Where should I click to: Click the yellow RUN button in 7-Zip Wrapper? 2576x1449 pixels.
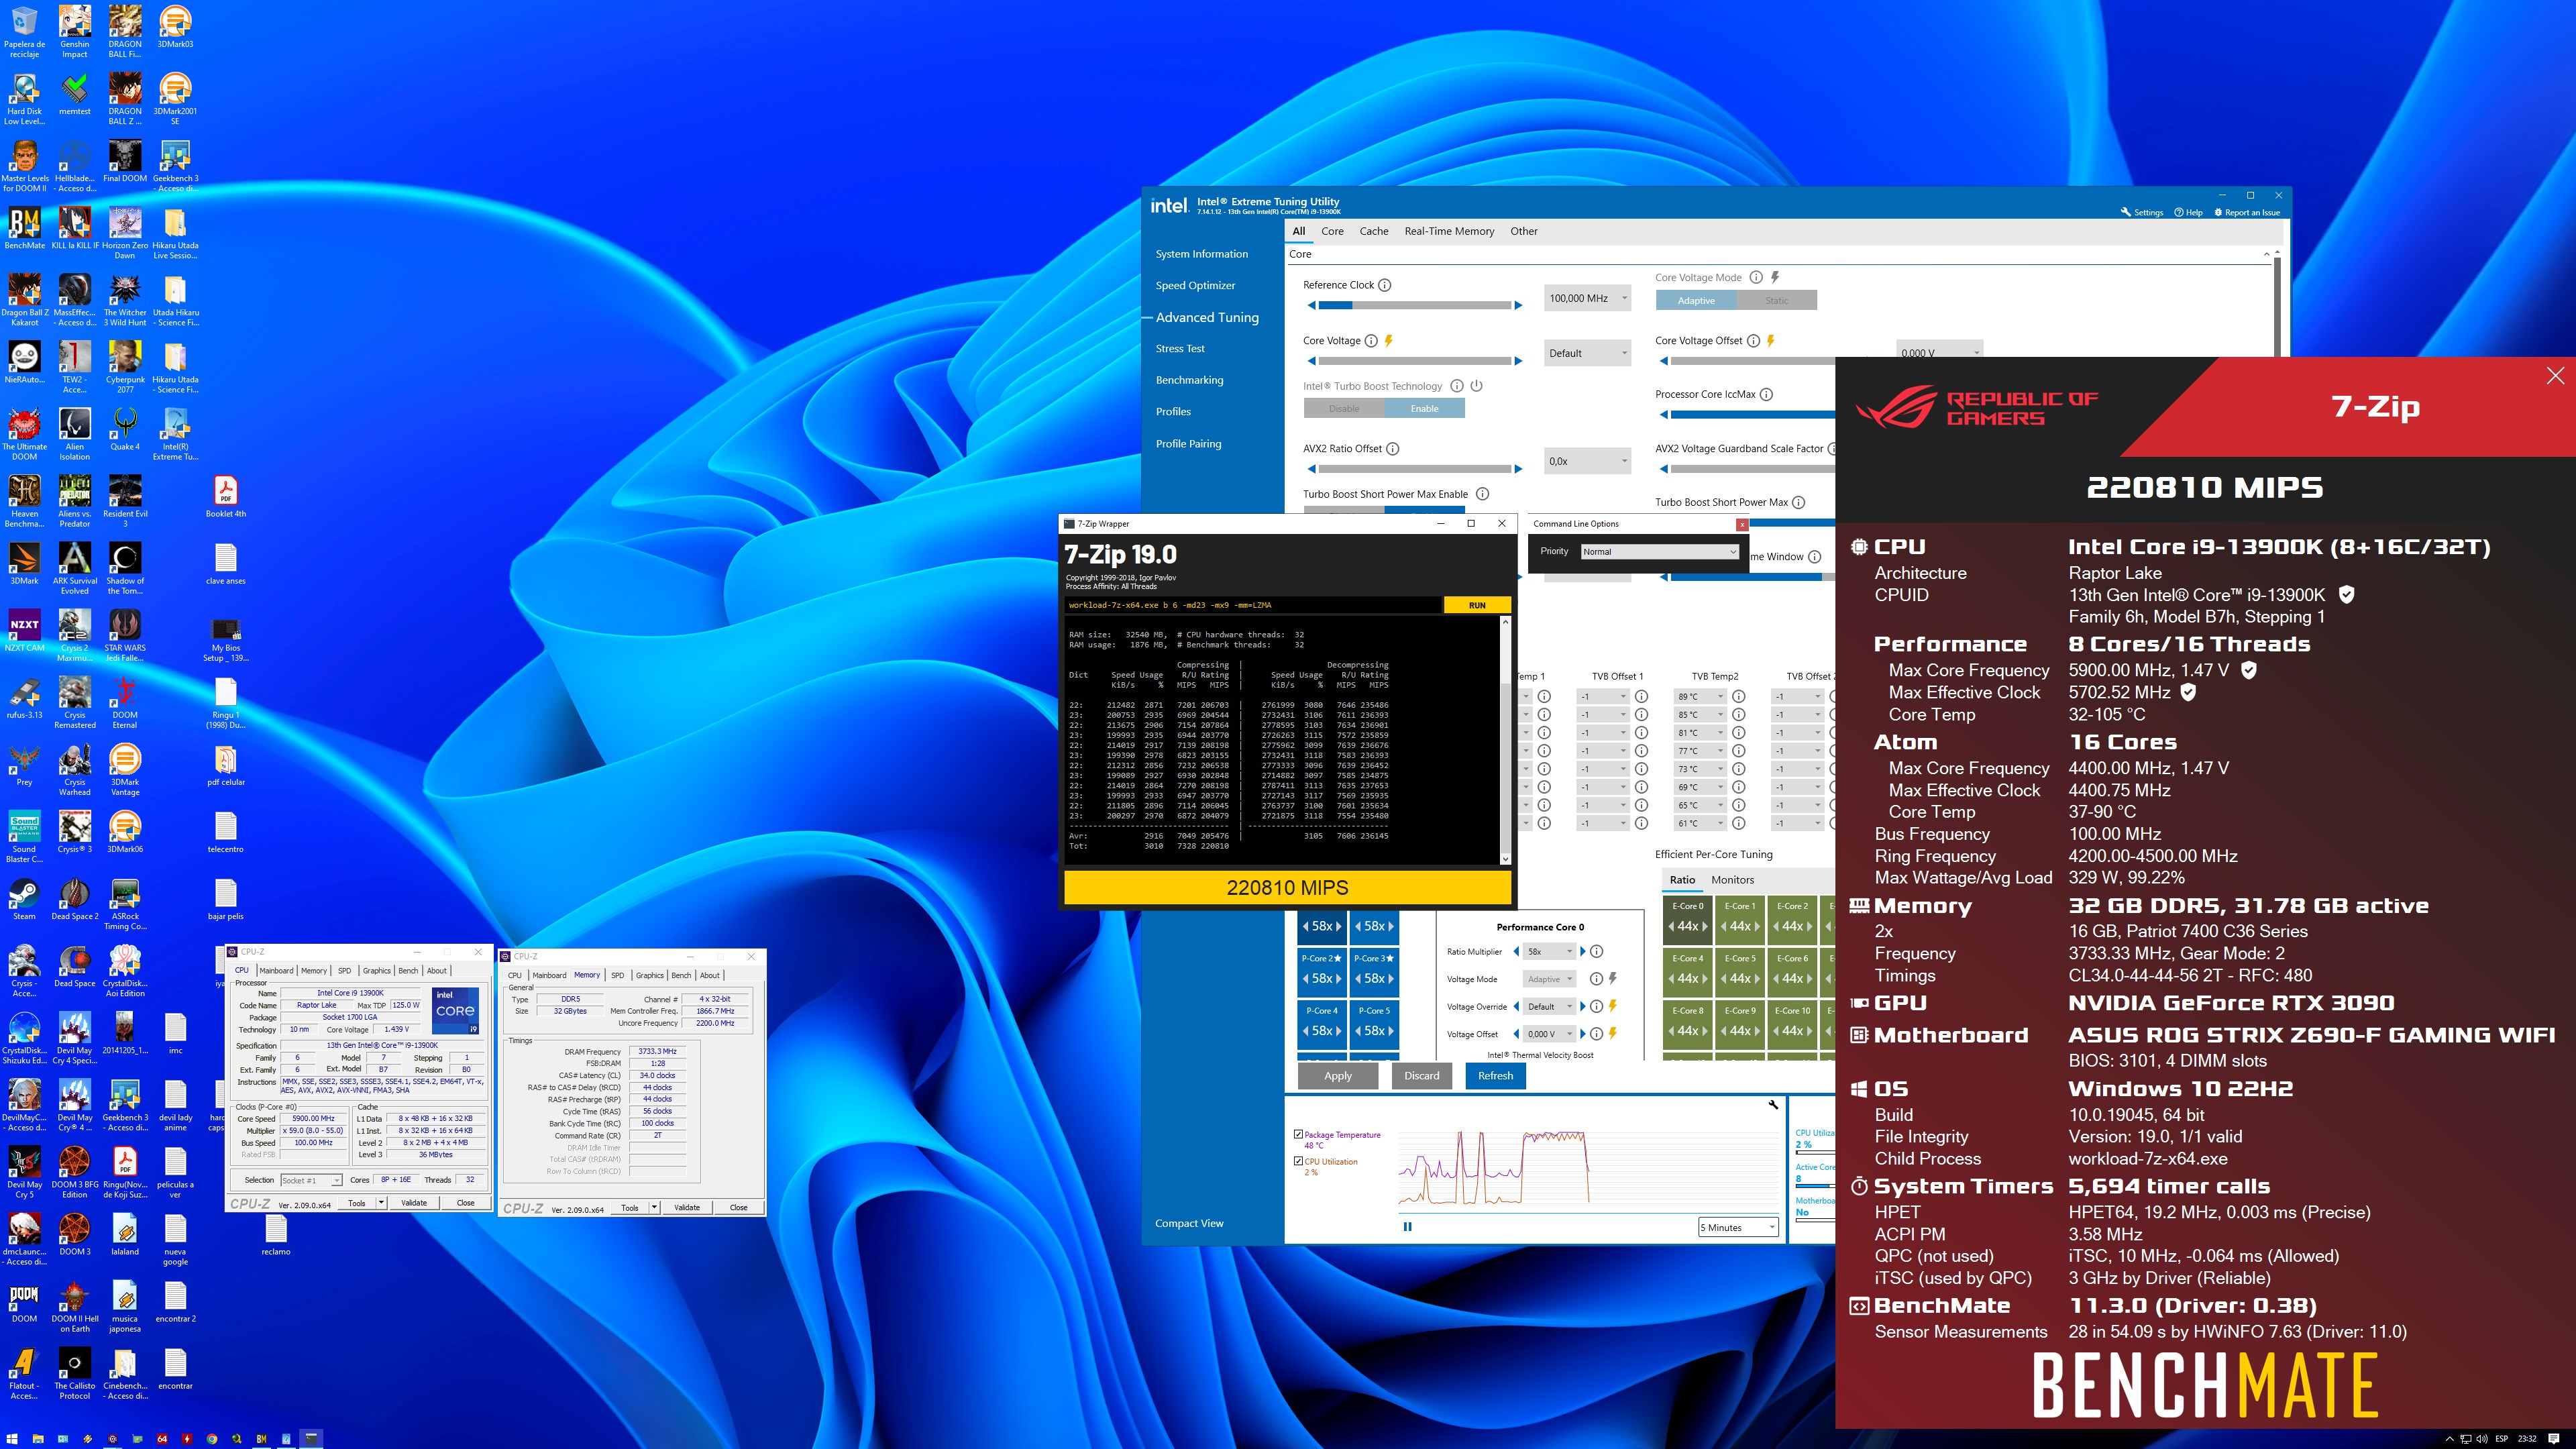coord(1477,605)
